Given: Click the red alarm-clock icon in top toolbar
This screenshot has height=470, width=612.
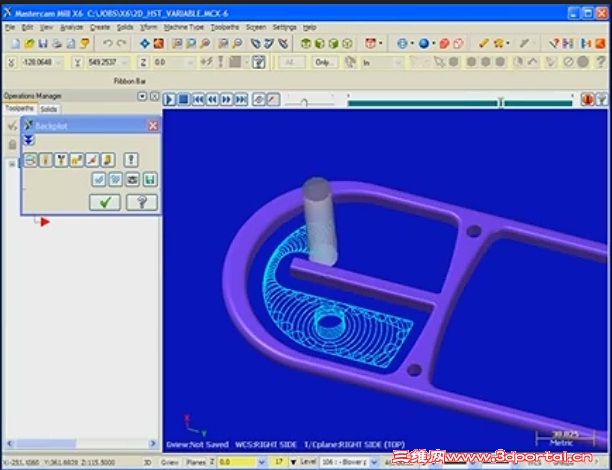Looking at the screenshot, I should [370, 43].
